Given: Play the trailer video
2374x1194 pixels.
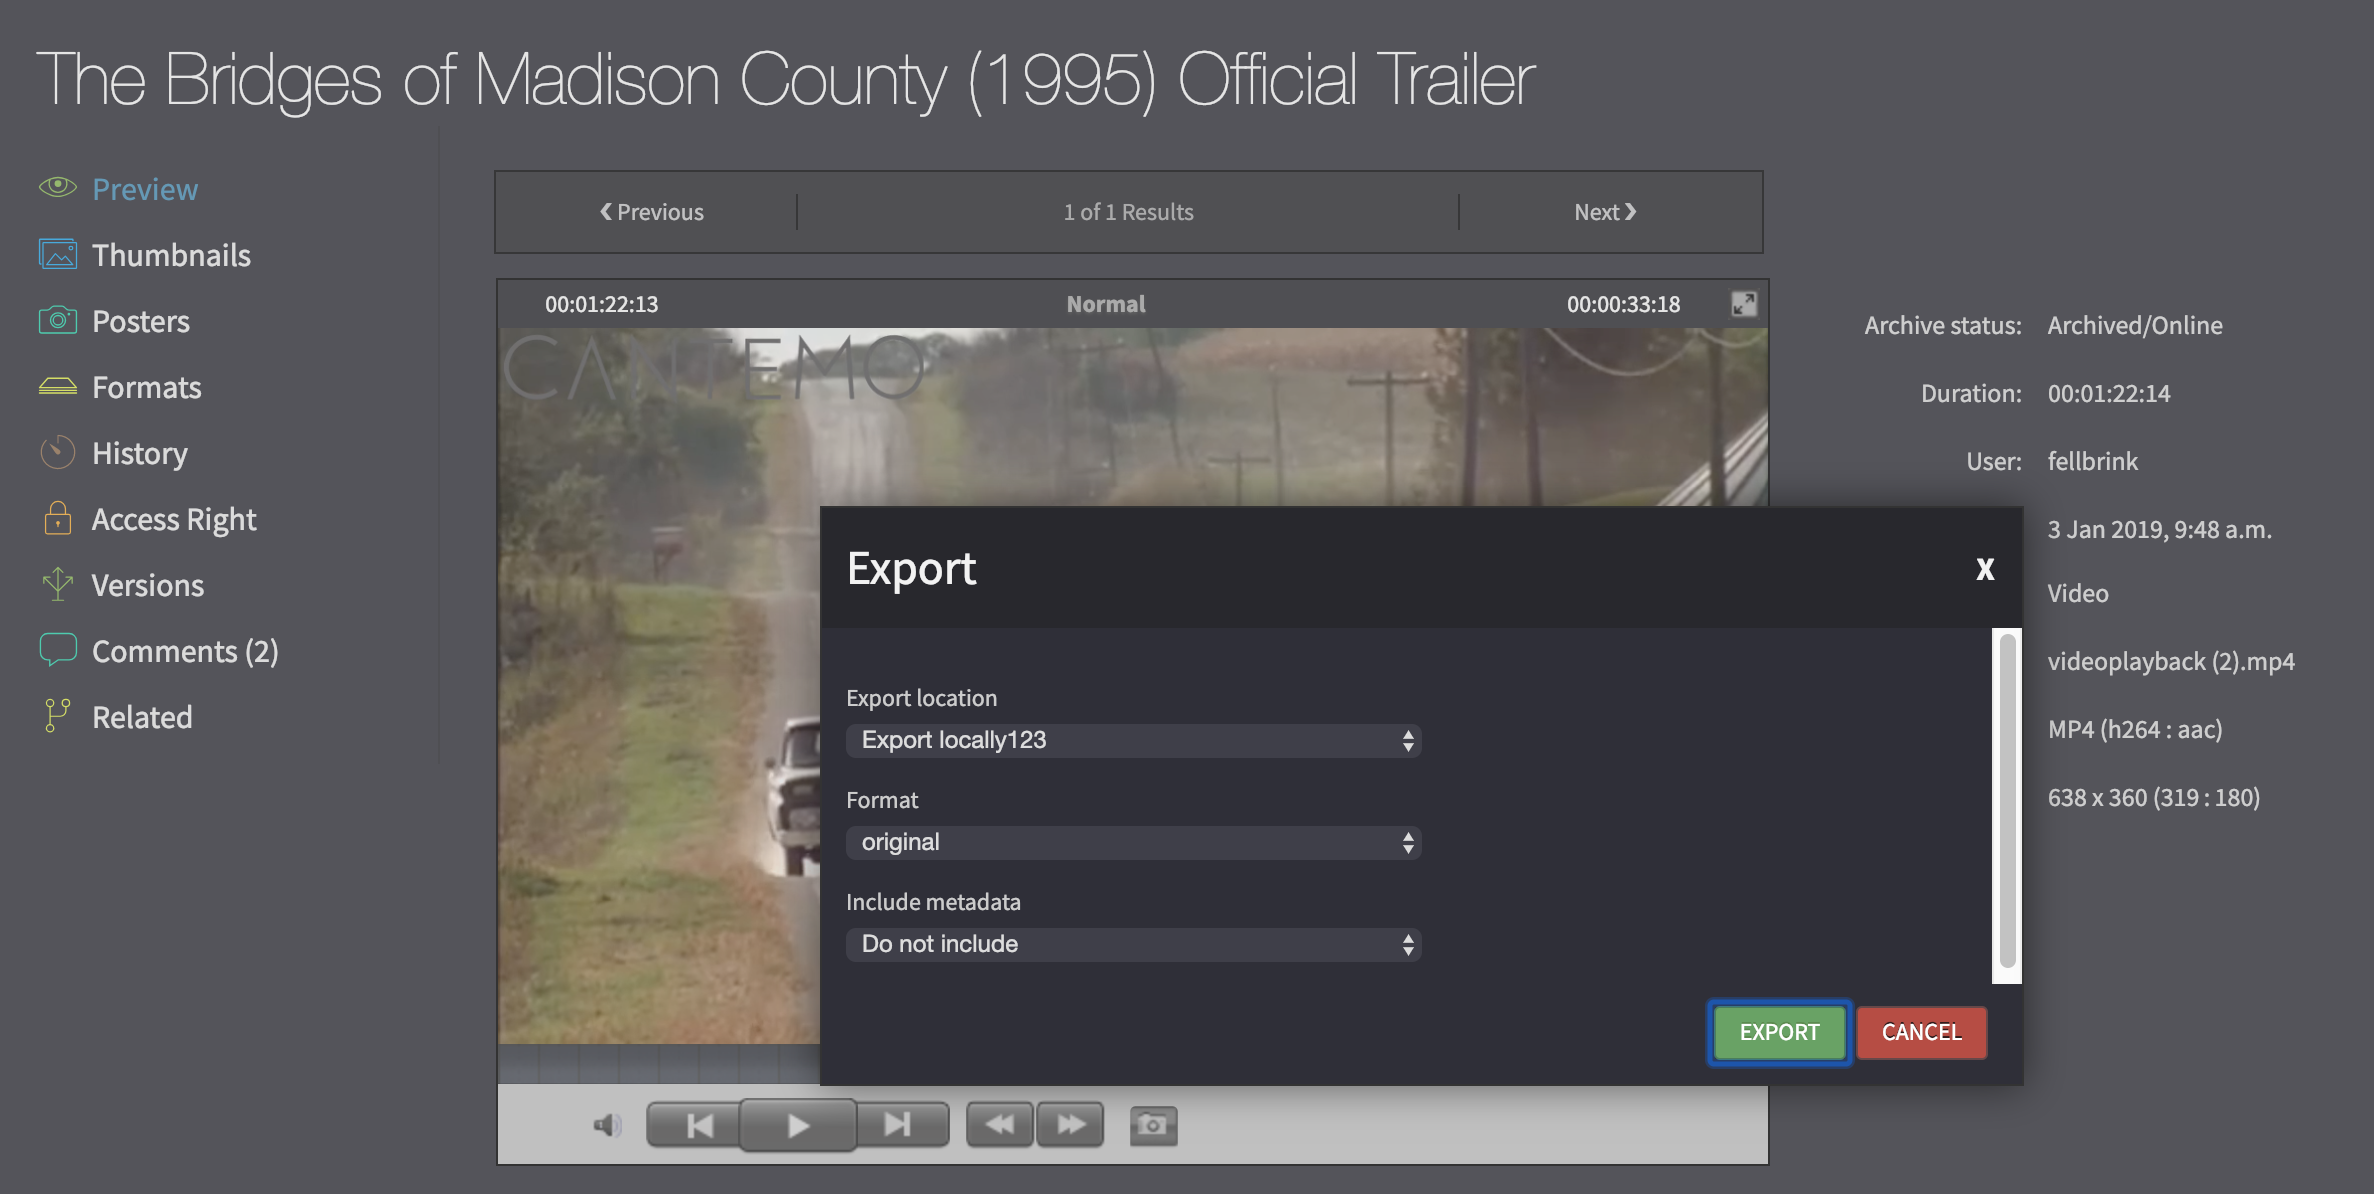Looking at the screenshot, I should 798,1126.
